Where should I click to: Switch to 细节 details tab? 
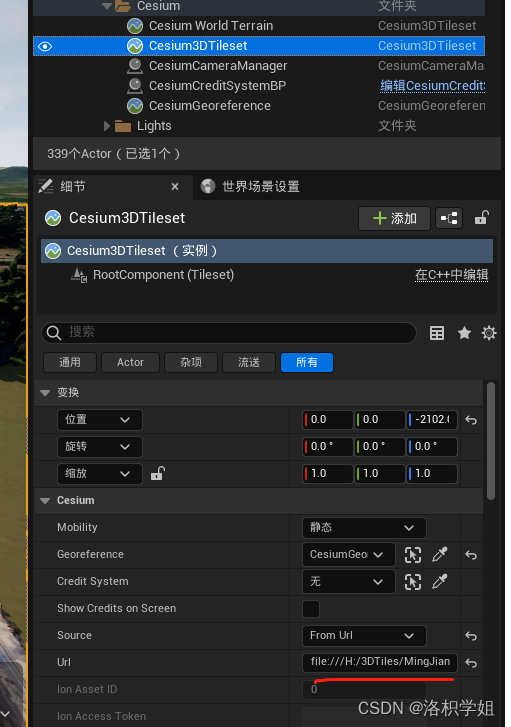point(73,187)
